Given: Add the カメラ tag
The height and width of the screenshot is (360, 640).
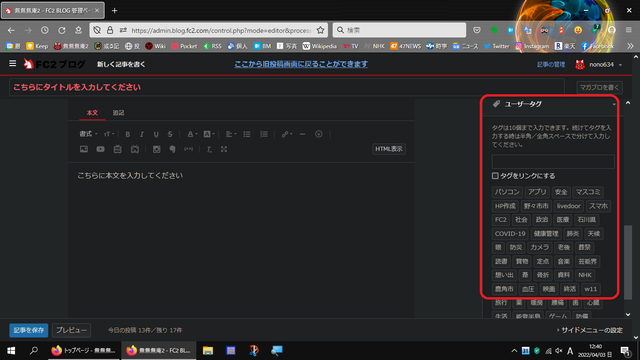Looking at the screenshot, I should [x=540, y=247].
